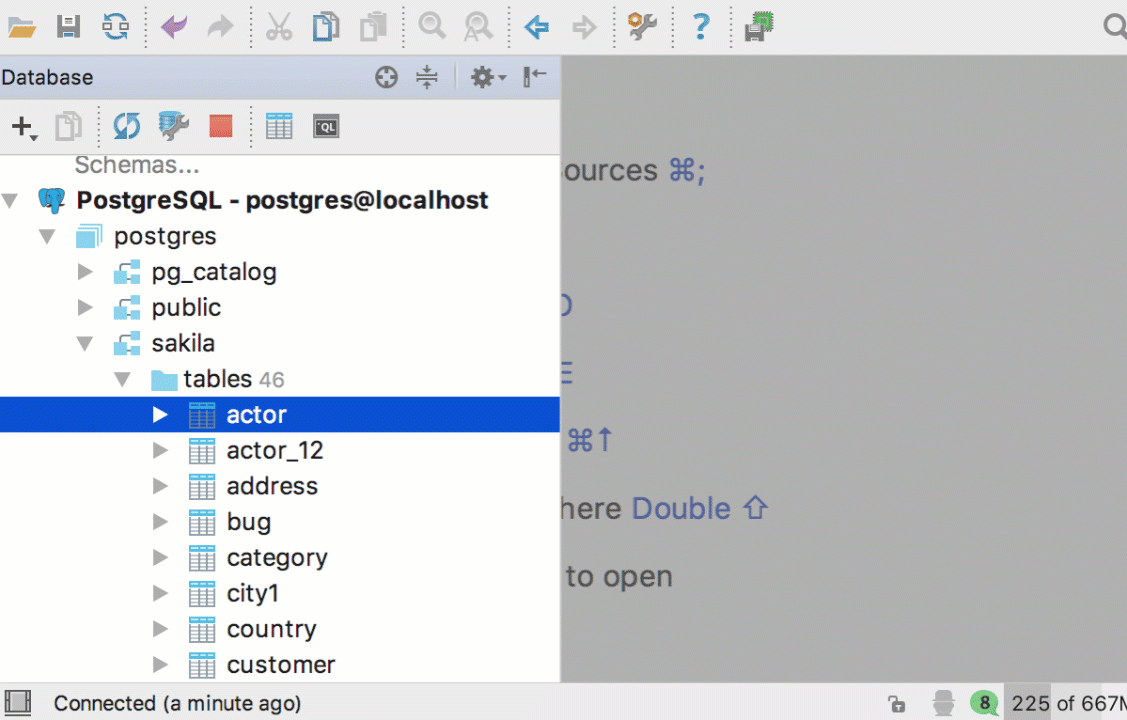The image size is (1127, 720).
Task: Open the inspector hat icon in status bar
Action: 942,703
